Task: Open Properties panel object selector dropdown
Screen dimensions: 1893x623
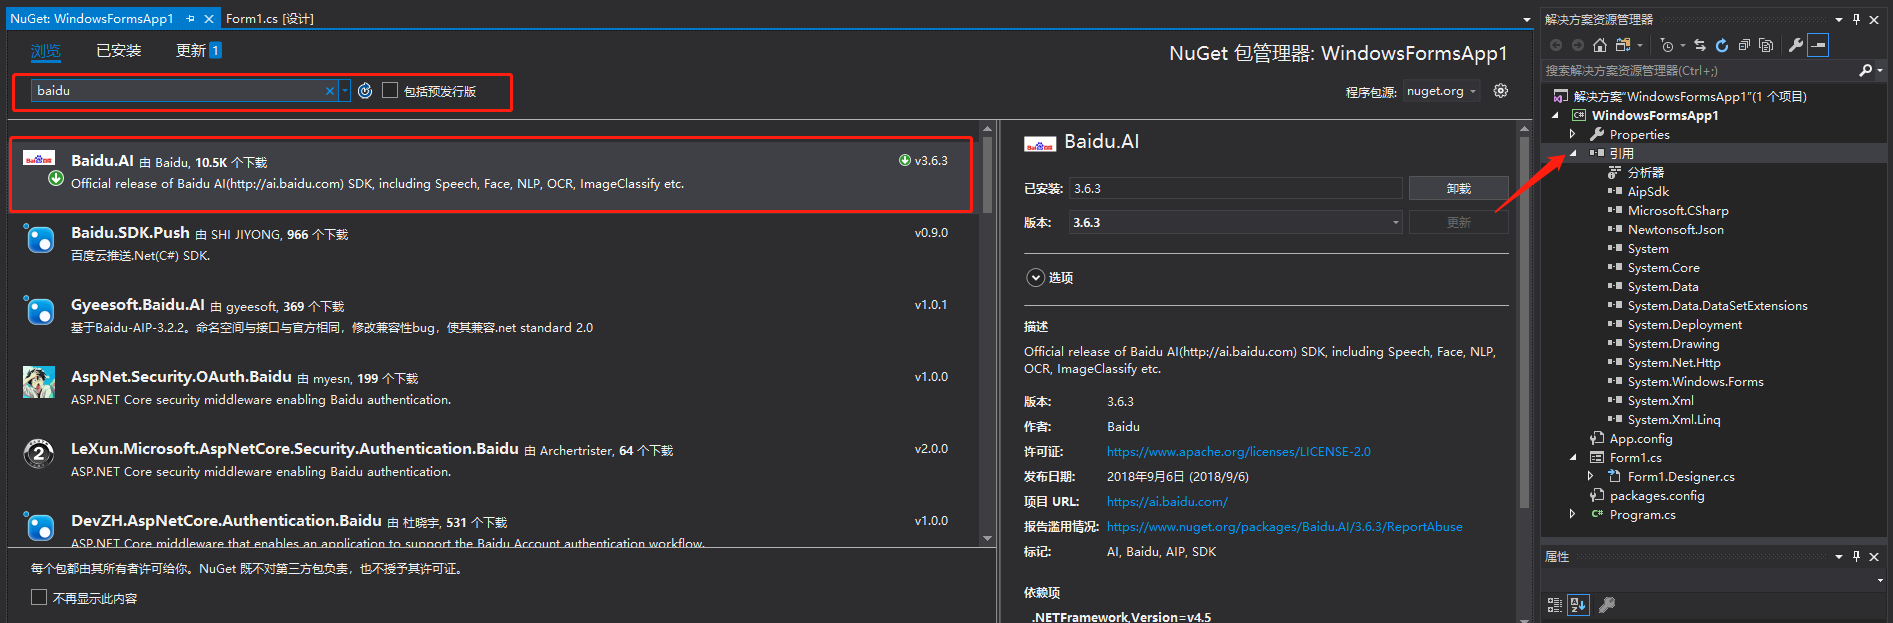Action: [1880, 580]
